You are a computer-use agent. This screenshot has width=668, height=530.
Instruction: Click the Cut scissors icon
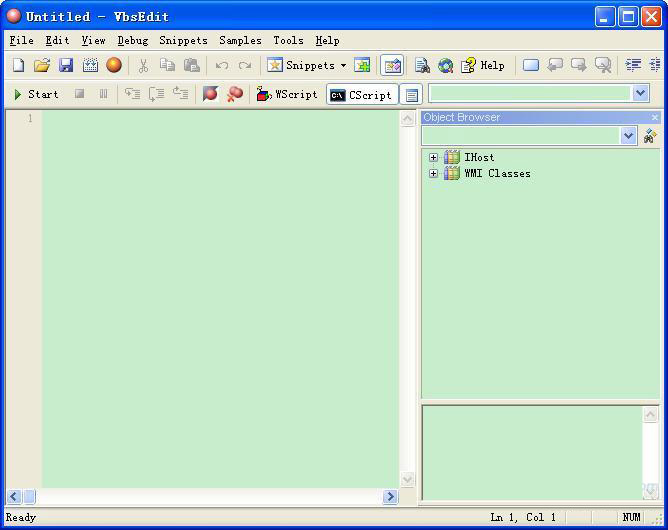(x=143, y=65)
